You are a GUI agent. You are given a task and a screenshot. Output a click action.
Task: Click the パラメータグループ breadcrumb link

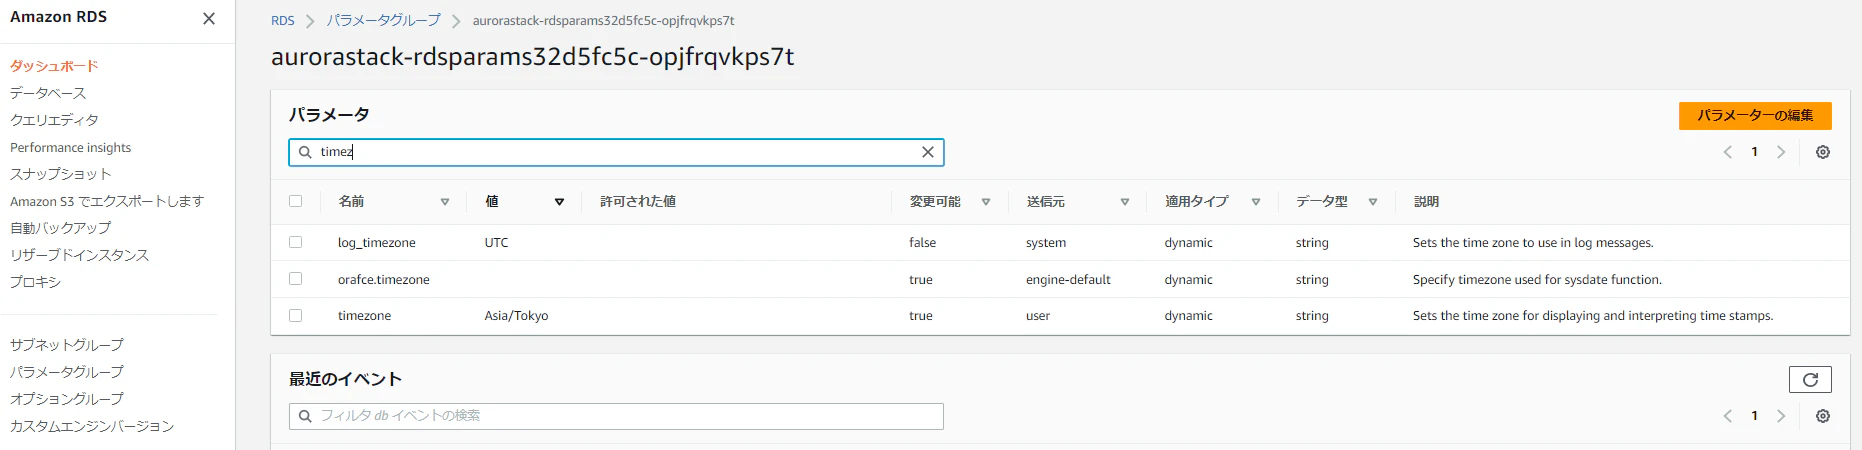click(x=383, y=21)
